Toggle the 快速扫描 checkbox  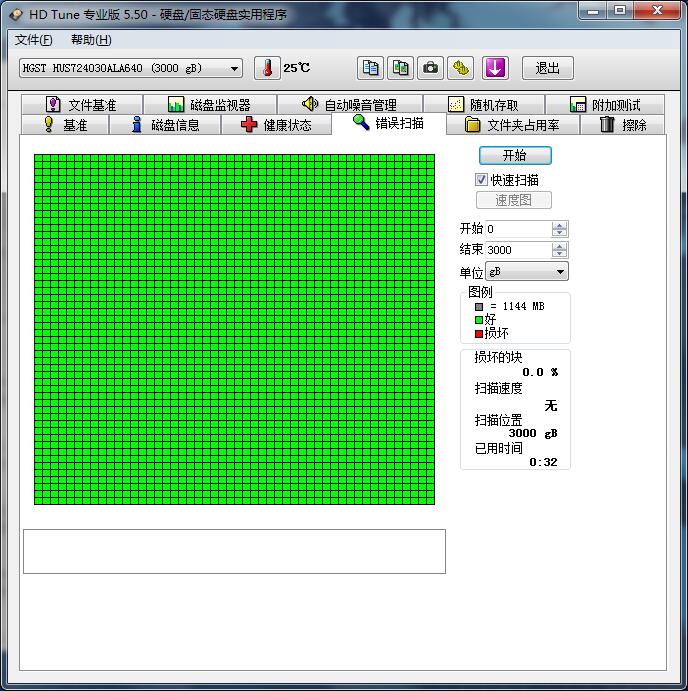481,179
